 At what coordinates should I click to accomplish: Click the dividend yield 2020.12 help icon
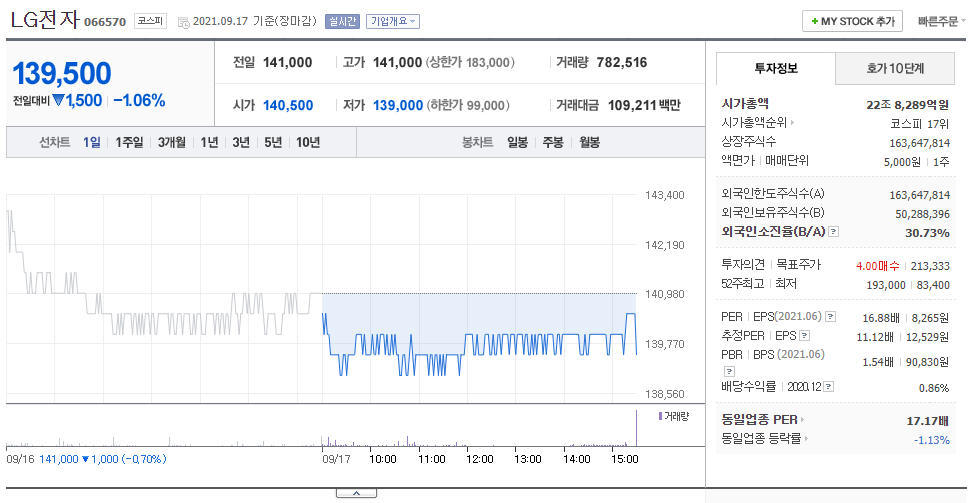[x=829, y=387]
